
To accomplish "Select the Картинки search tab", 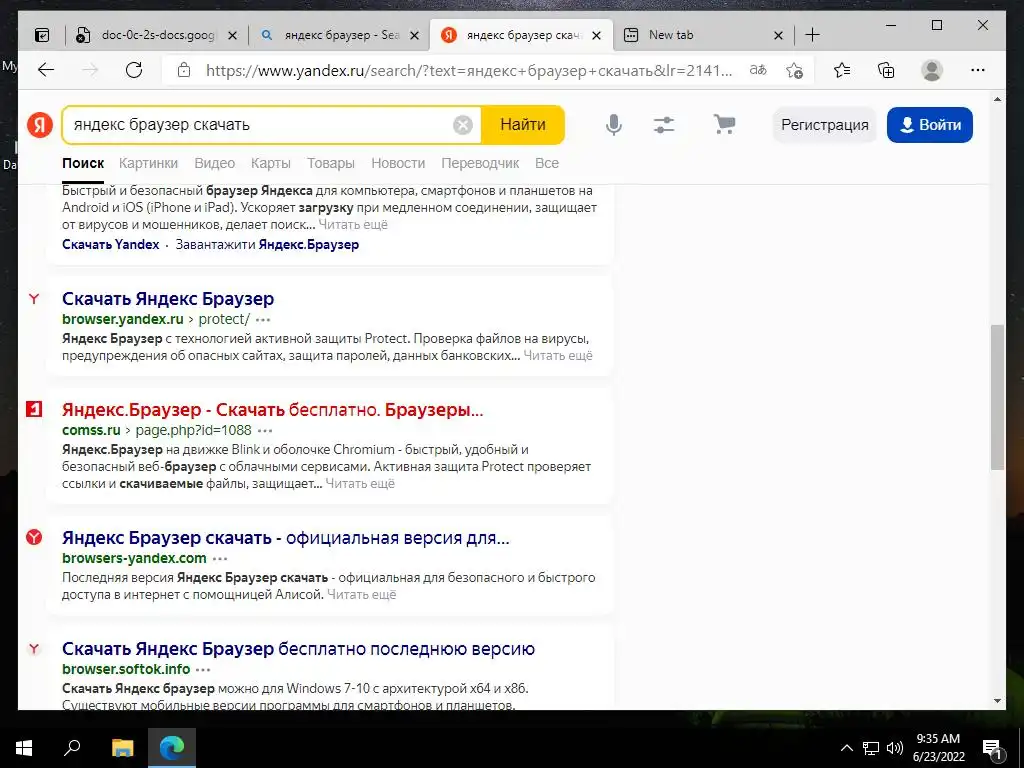I will pos(148,163).
